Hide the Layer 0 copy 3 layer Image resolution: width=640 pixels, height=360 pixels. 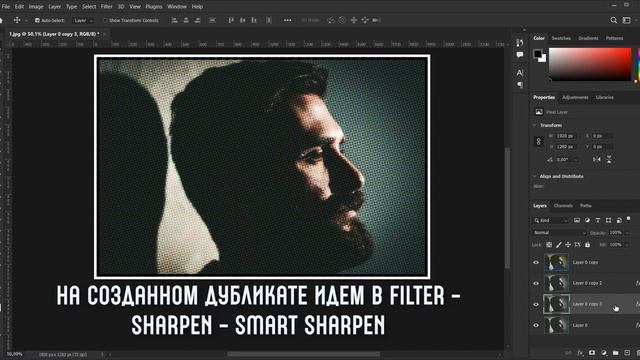click(x=536, y=304)
